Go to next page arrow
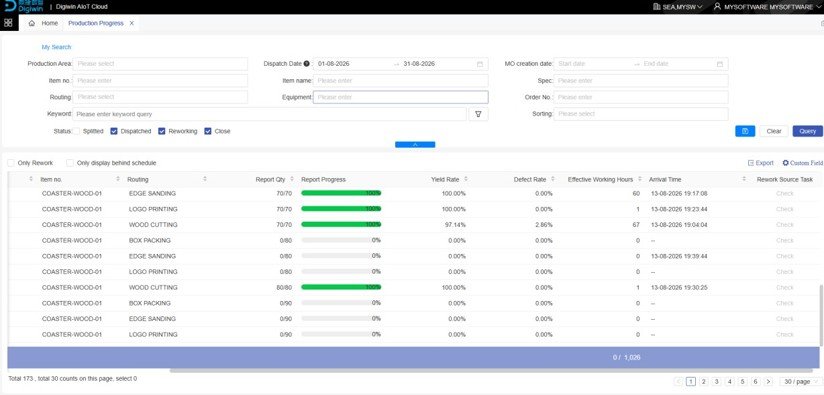The height and width of the screenshot is (395, 824). 769,382
